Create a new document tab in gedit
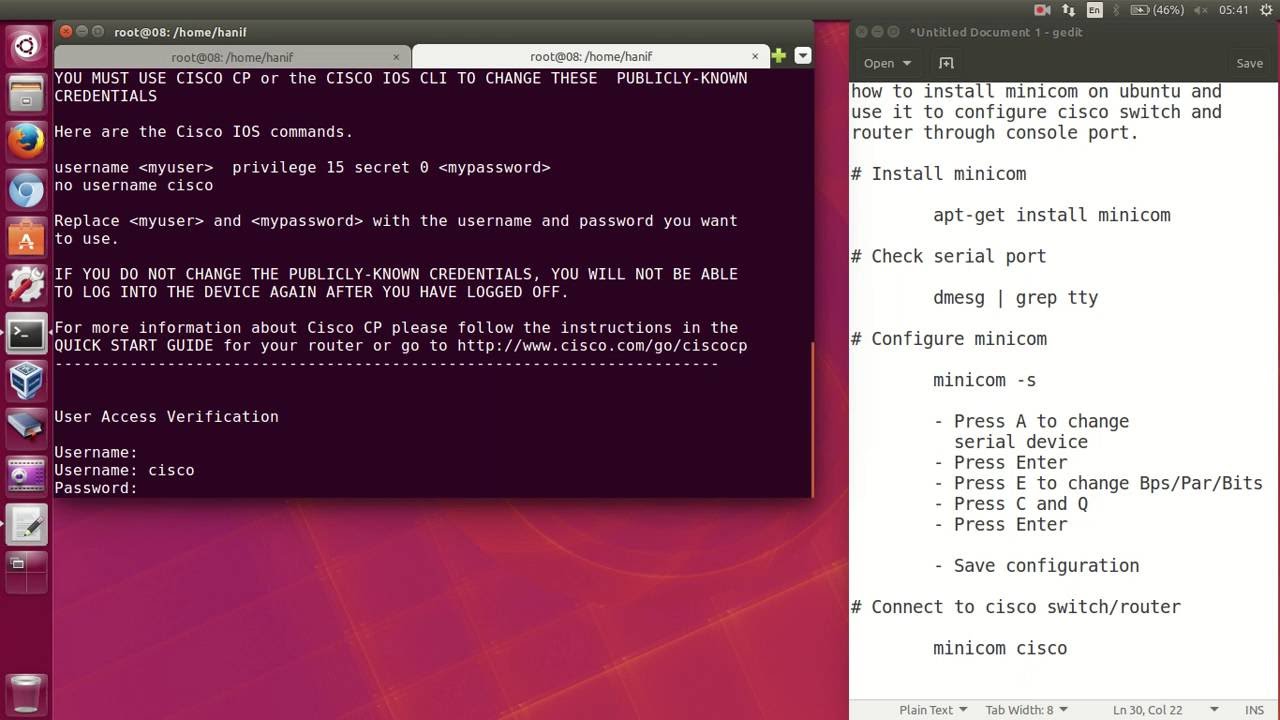This screenshot has height=720, width=1280. pyautogui.click(x=946, y=63)
